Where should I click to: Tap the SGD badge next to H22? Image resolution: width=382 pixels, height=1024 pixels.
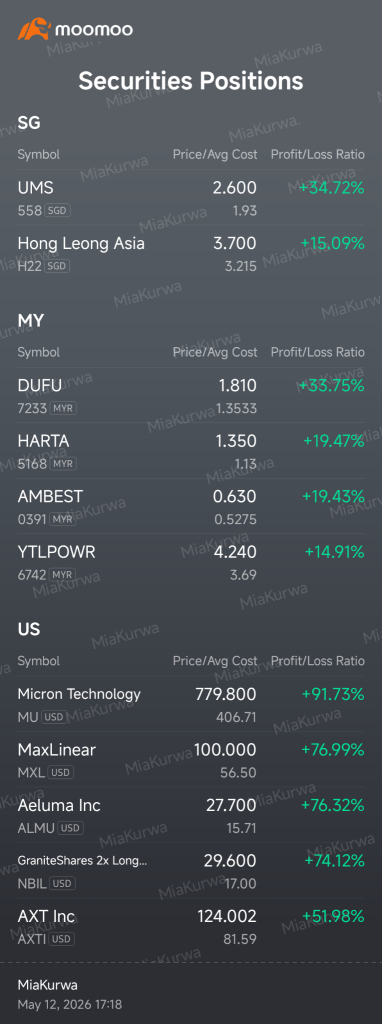tap(57, 266)
